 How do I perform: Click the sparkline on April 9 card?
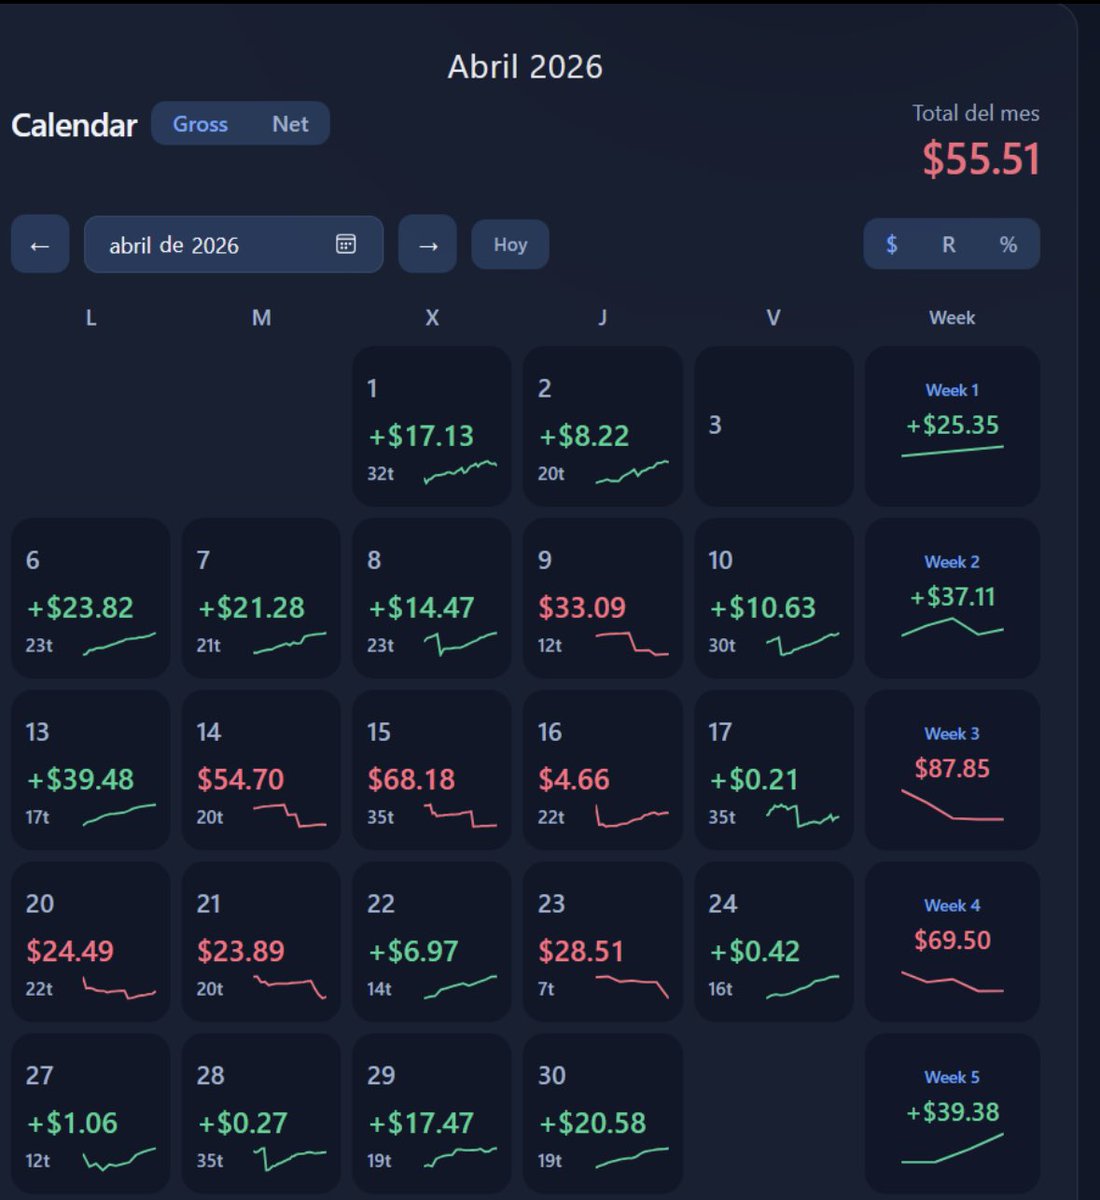pyautogui.click(x=632, y=643)
